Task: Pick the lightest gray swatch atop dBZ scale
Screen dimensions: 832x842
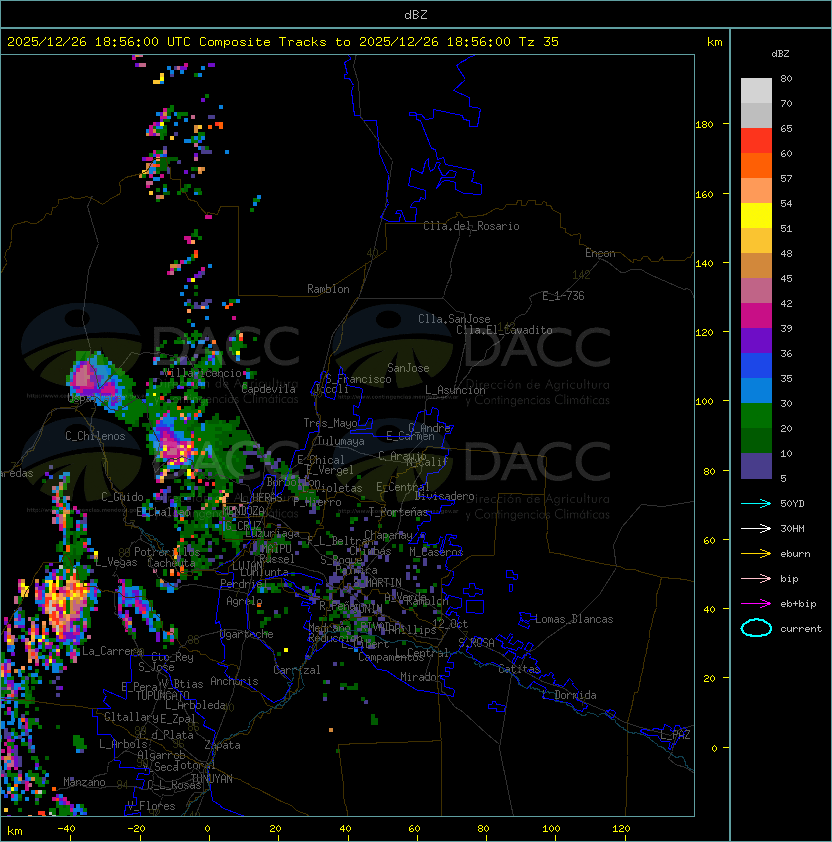Action: [756, 90]
